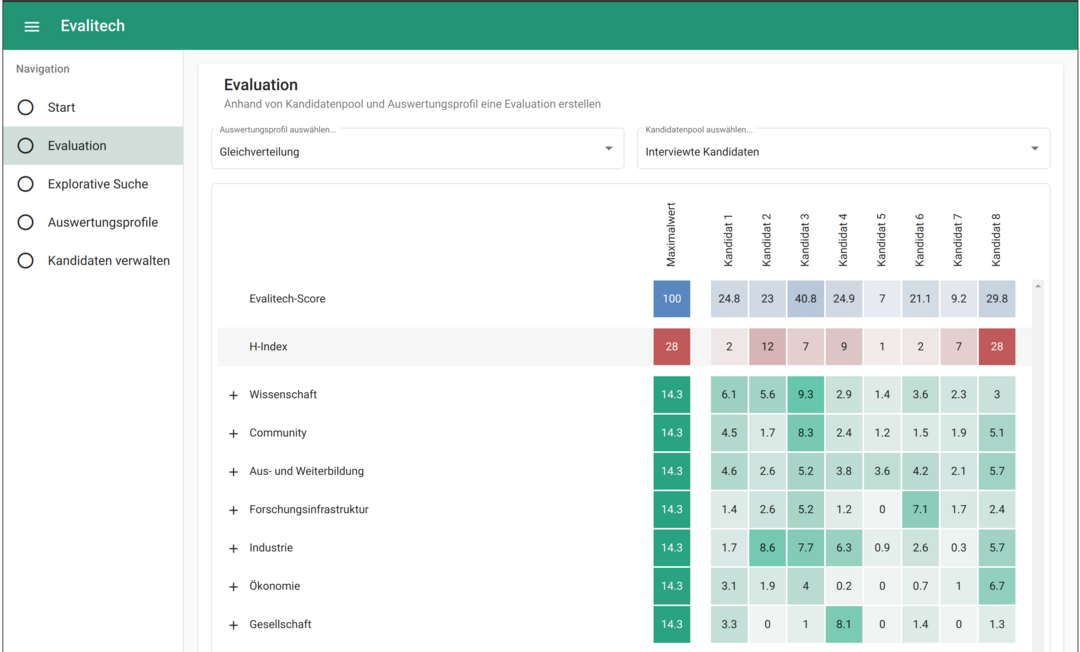The image size is (1080, 652).
Task: Select the Explorative Suche radio icon
Action: tap(25, 184)
